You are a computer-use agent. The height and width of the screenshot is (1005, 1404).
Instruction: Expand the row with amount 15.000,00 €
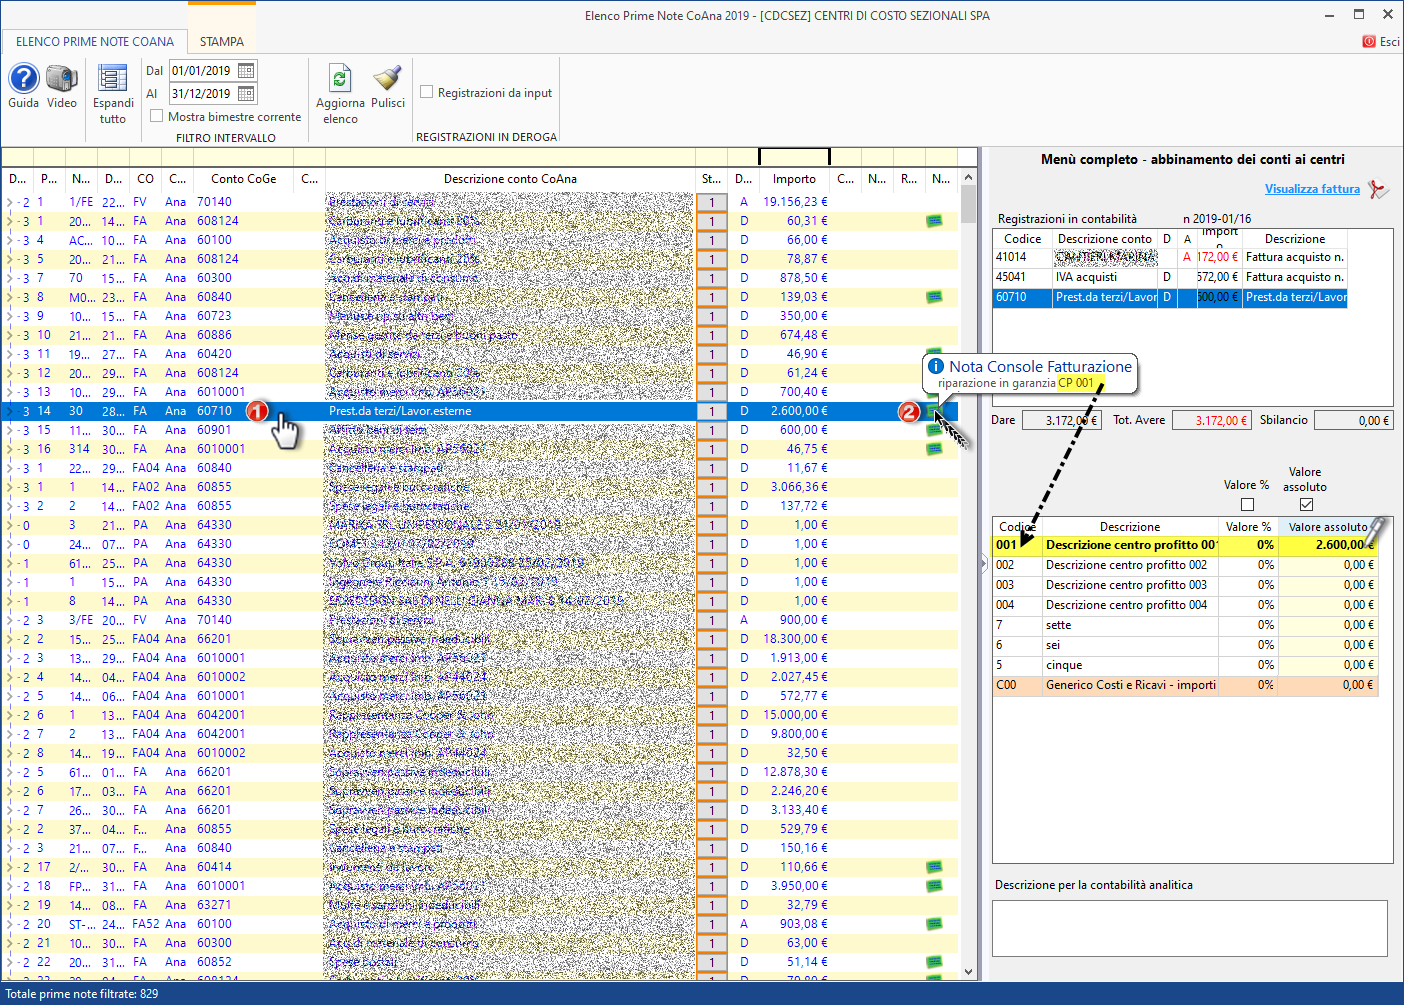pos(10,715)
